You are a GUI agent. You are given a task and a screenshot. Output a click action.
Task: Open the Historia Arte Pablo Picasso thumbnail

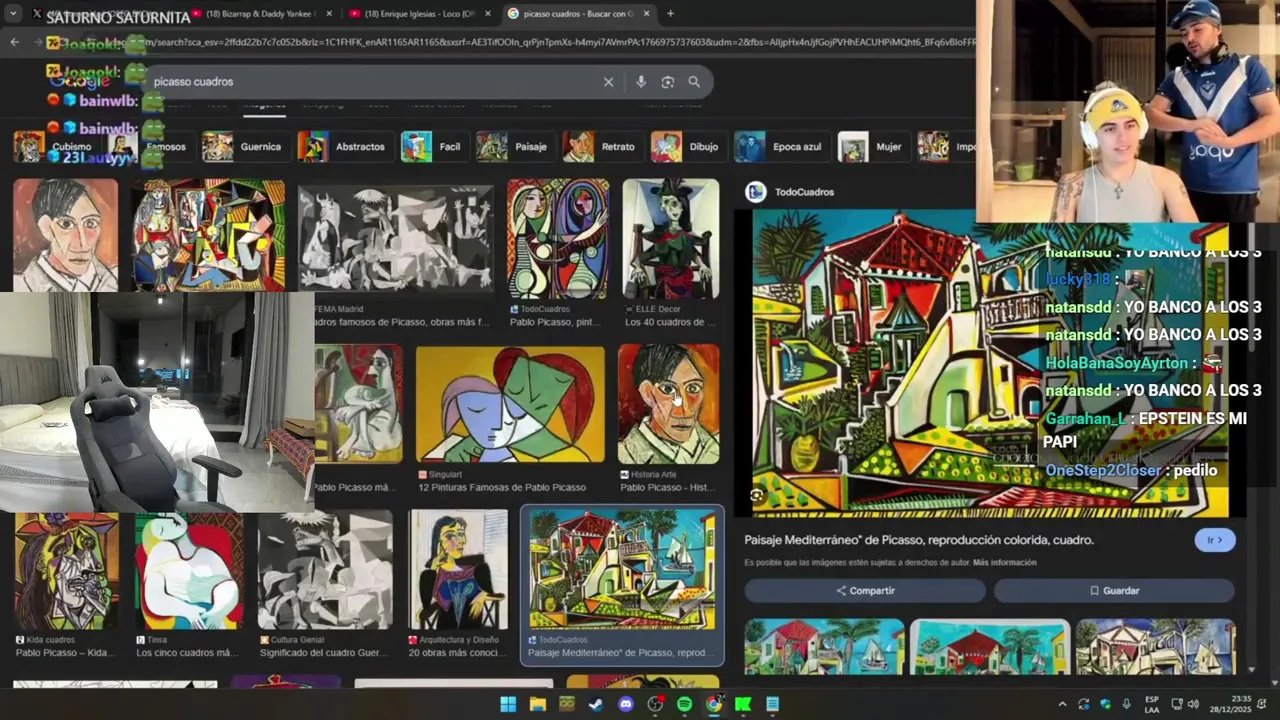pos(668,404)
